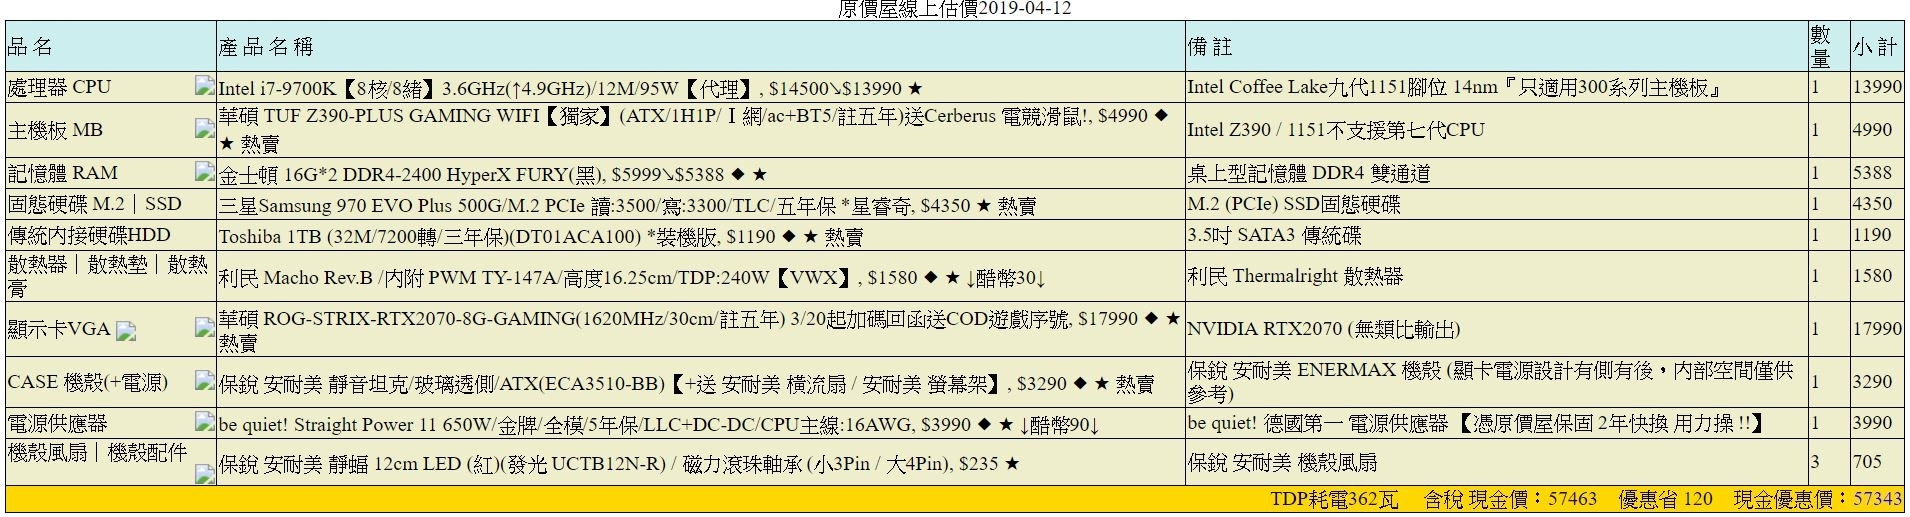This screenshot has width=1910, height=517.
Task: Select the 散熱器｜散熱墊｜散熱膏 category cell
Action: [x=110, y=276]
